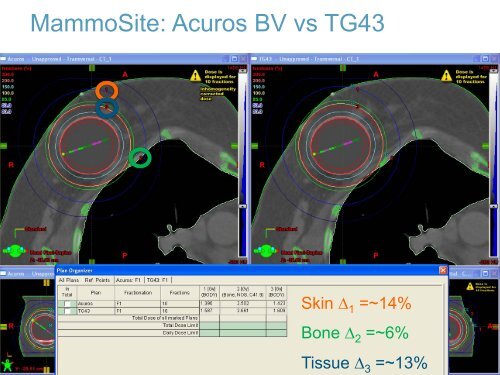Viewport: 500px width, 375px height.
Task: Select the 25.0 isodose level in Acuros legend
Action: point(7,111)
